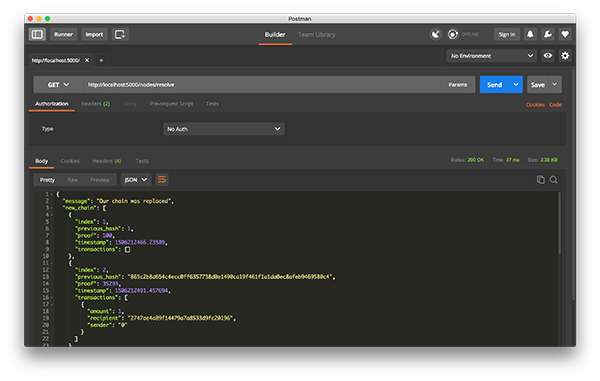Toggle the sidebar panel icon
Screen dimensions: 600x381
point(37,34)
